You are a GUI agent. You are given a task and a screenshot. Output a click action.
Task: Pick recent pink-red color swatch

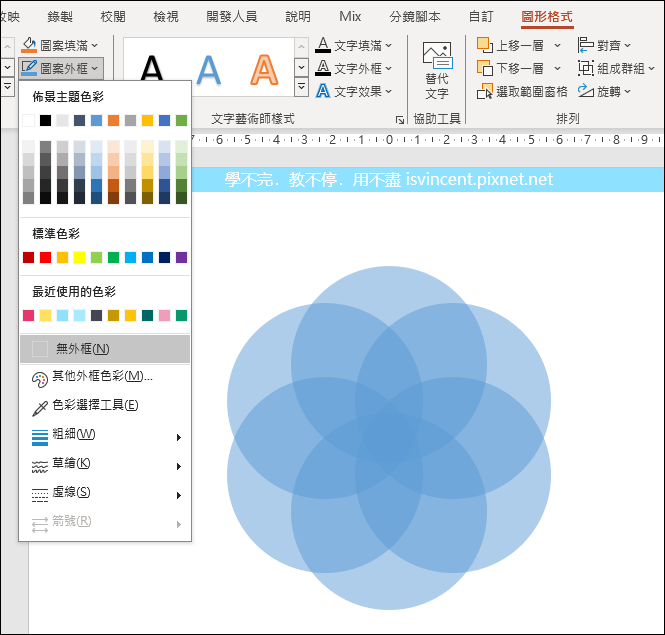click(28, 316)
